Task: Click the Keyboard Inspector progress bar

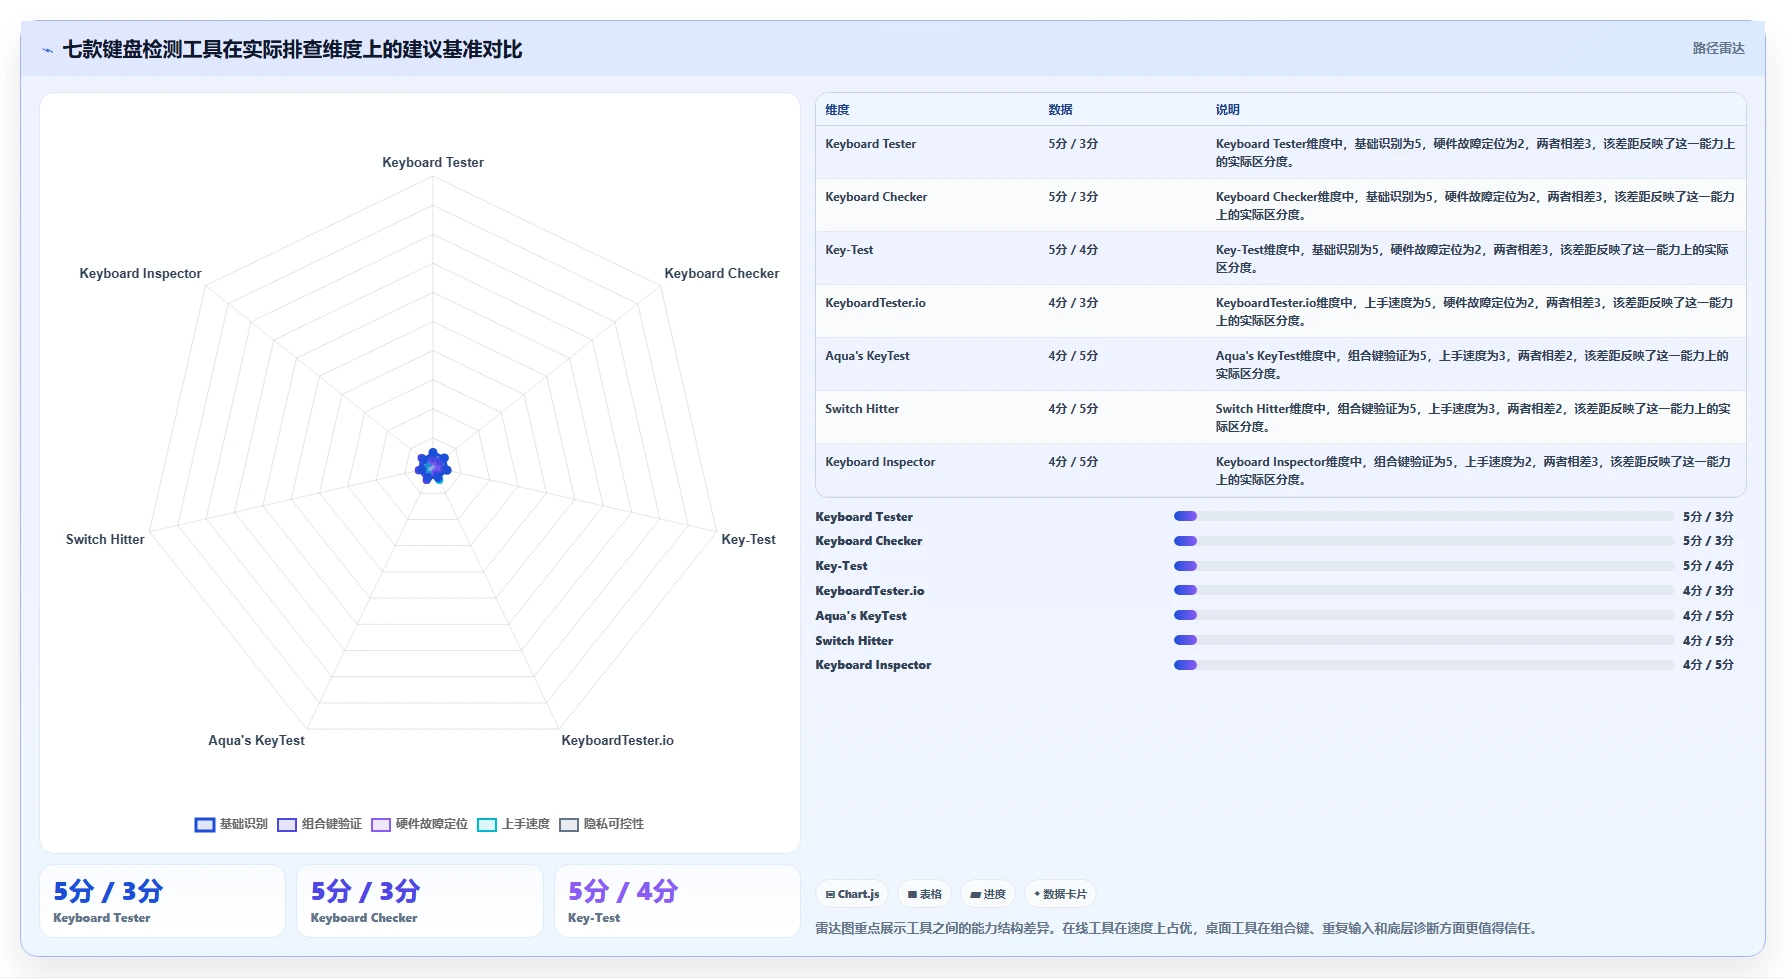Action: pyautogui.click(x=1424, y=665)
